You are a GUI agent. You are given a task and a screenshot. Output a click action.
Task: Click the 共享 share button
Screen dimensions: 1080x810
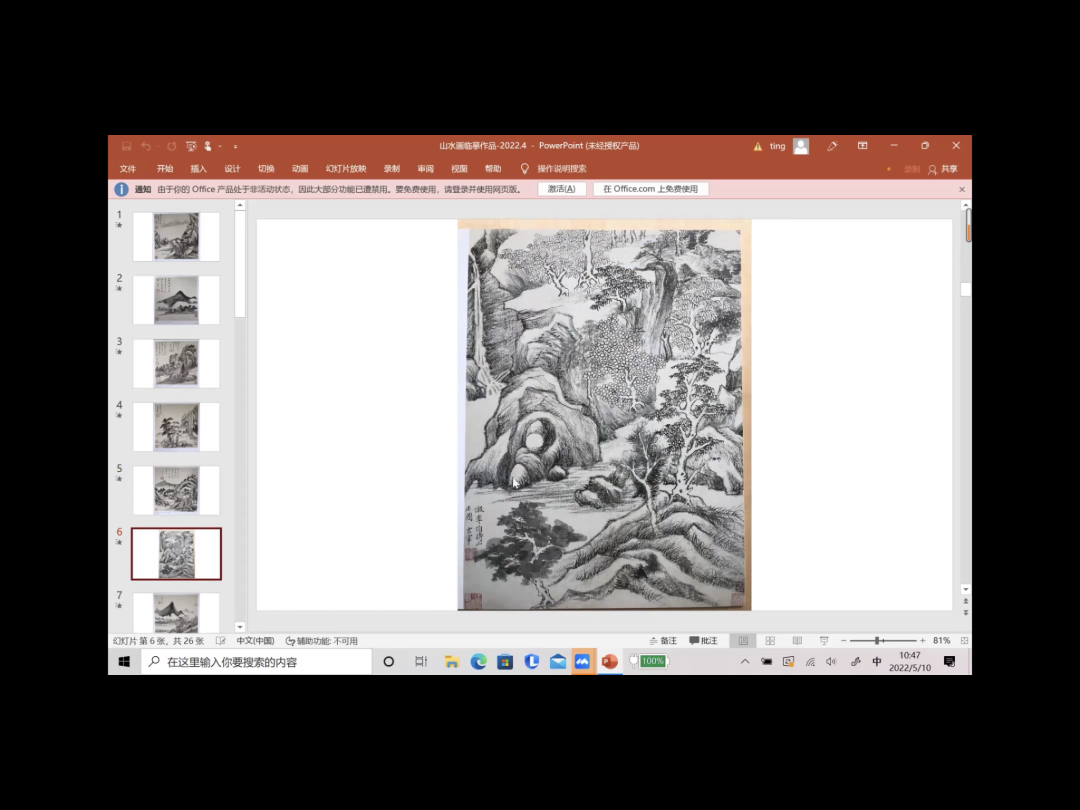coord(943,169)
